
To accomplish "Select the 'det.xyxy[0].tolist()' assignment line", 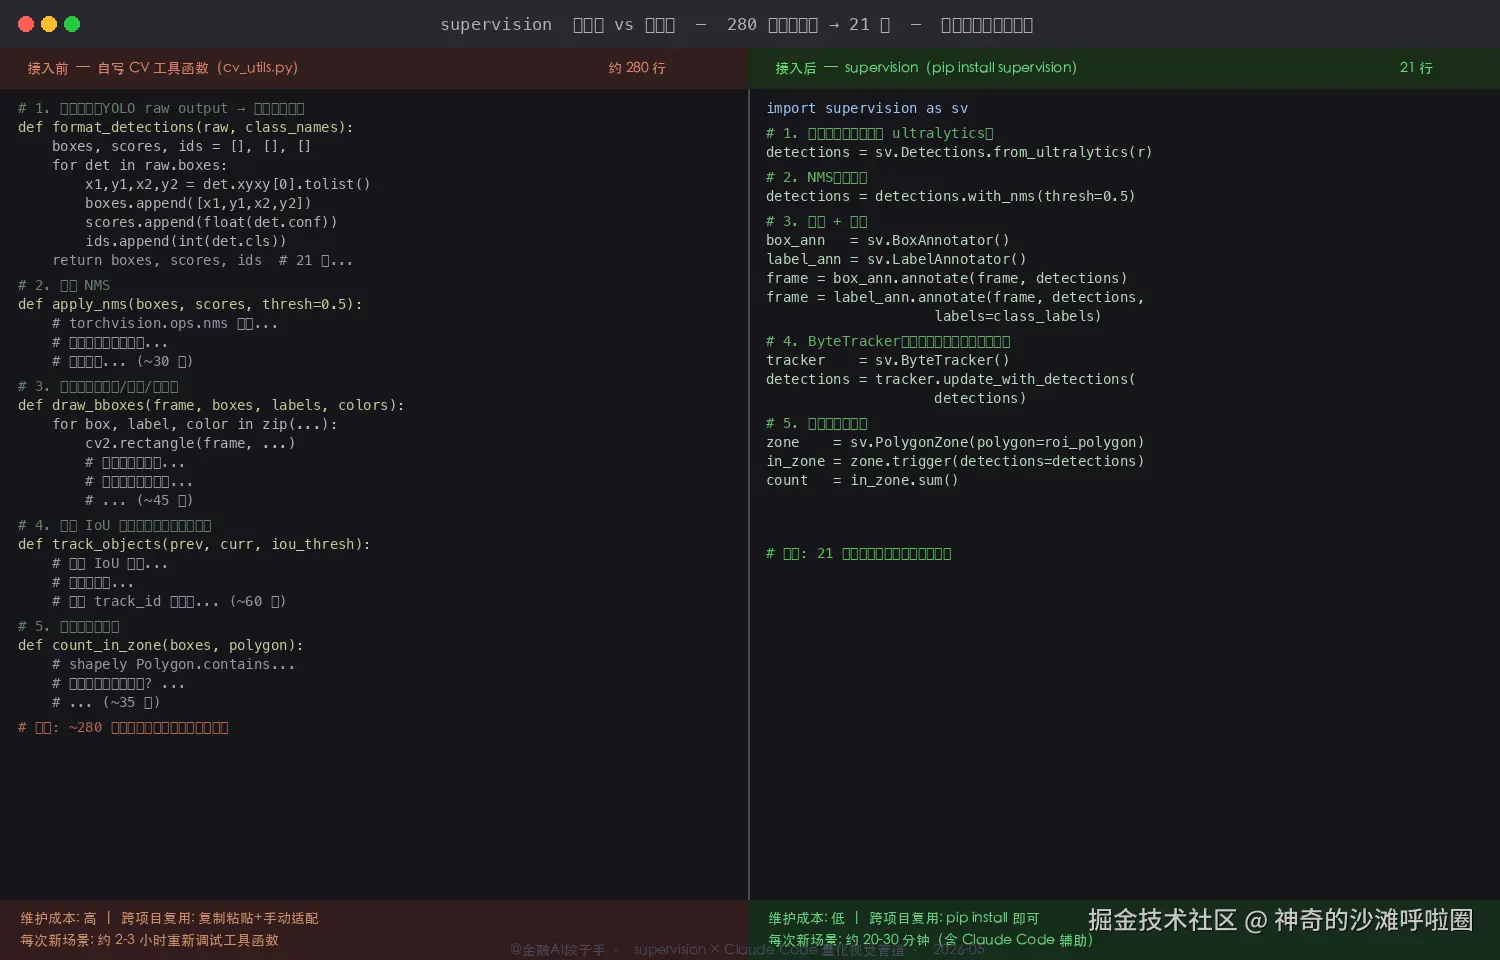I will tap(228, 184).
